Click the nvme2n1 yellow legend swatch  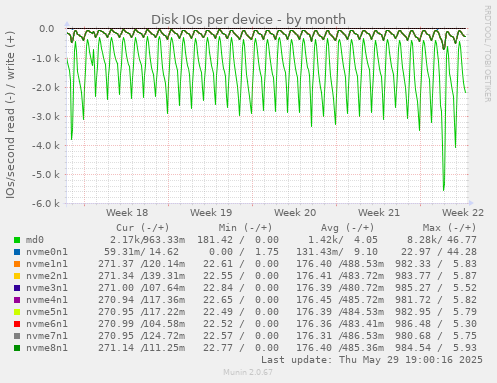pyautogui.click(x=17, y=276)
